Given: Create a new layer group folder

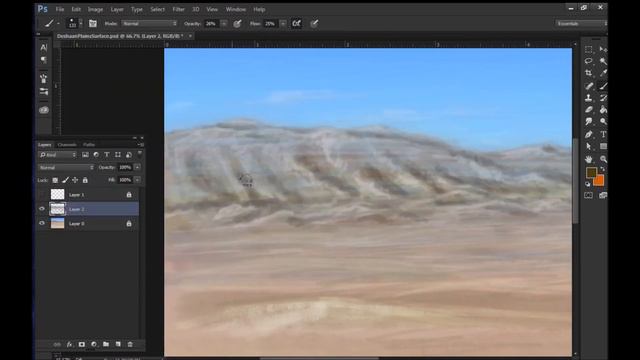Looking at the screenshot, I should pyautogui.click(x=106, y=344).
